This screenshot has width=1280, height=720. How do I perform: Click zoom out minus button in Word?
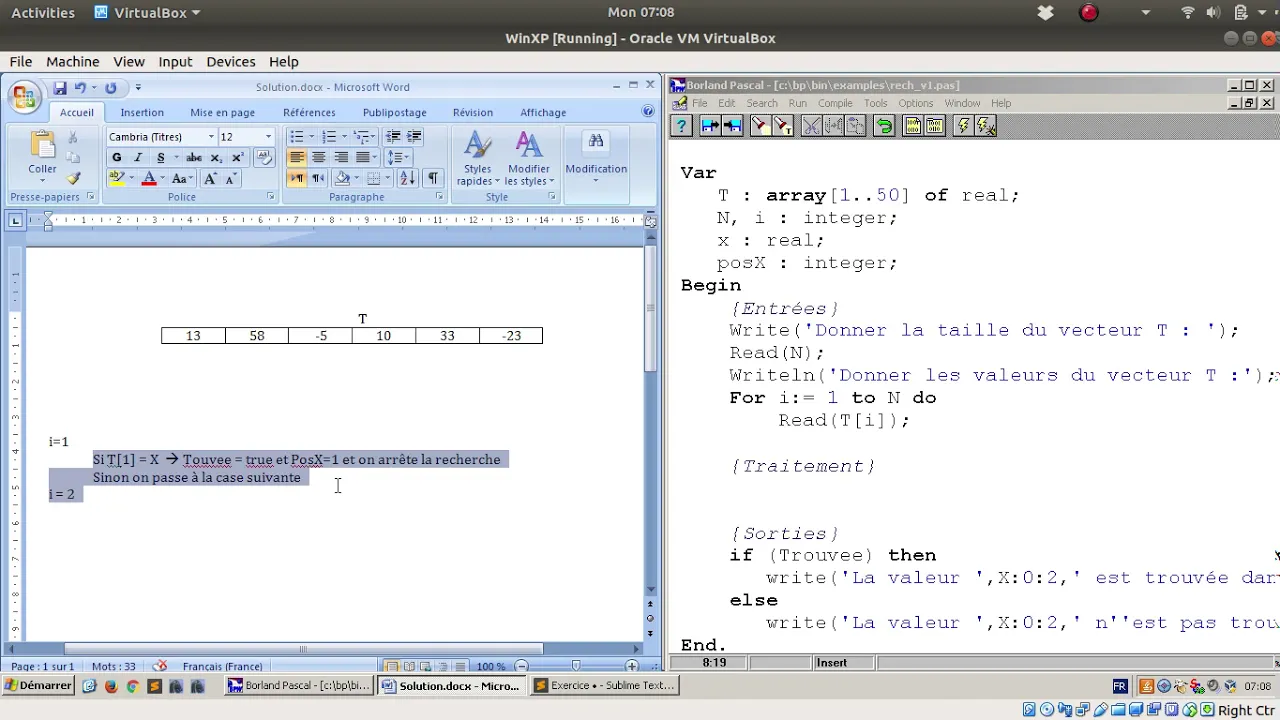point(521,666)
